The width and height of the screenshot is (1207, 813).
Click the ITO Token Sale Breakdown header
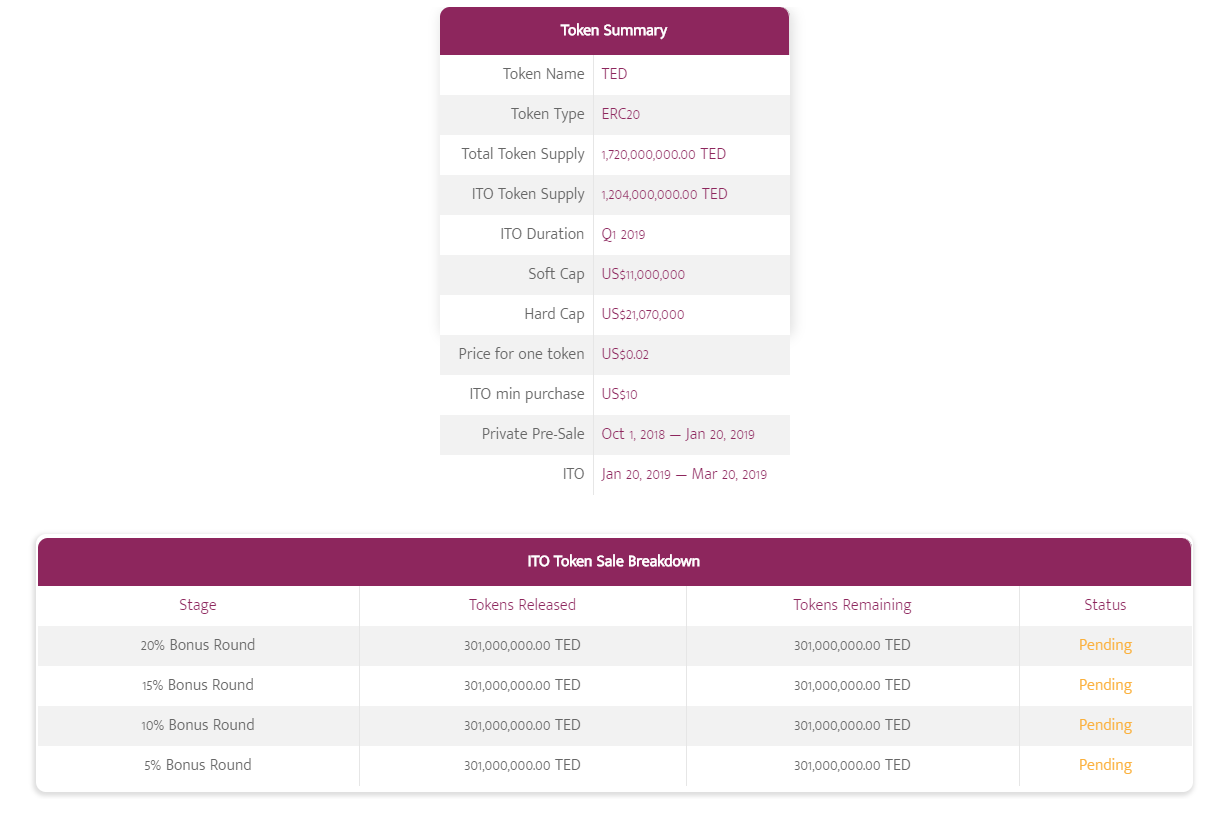click(x=614, y=561)
